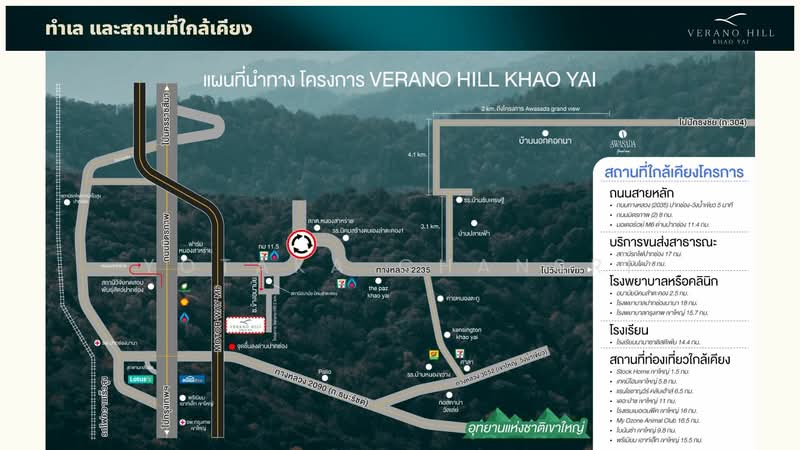Click the white dot for บ้านนอกคอกนา
This screenshot has height=450, width=800.
coord(545,133)
